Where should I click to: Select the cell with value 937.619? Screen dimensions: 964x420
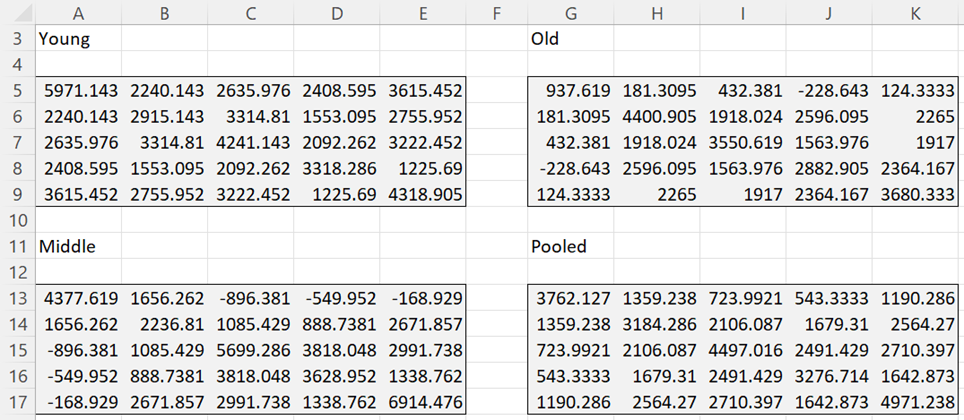tap(570, 90)
